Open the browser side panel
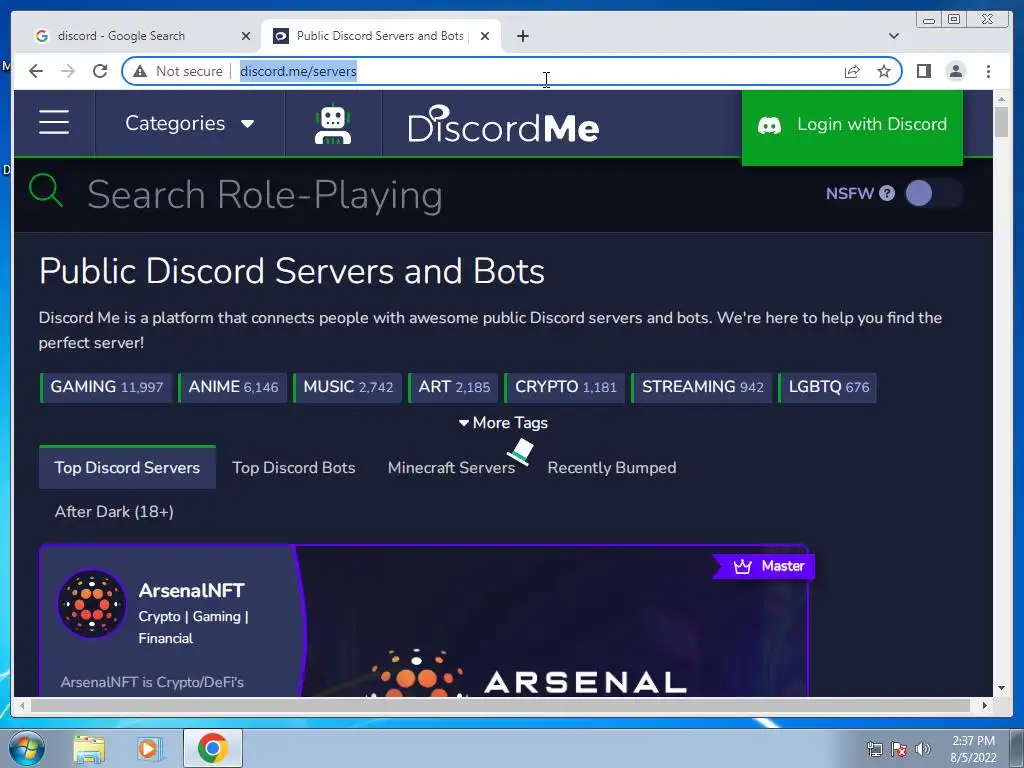The height and width of the screenshot is (768, 1024). click(x=923, y=71)
